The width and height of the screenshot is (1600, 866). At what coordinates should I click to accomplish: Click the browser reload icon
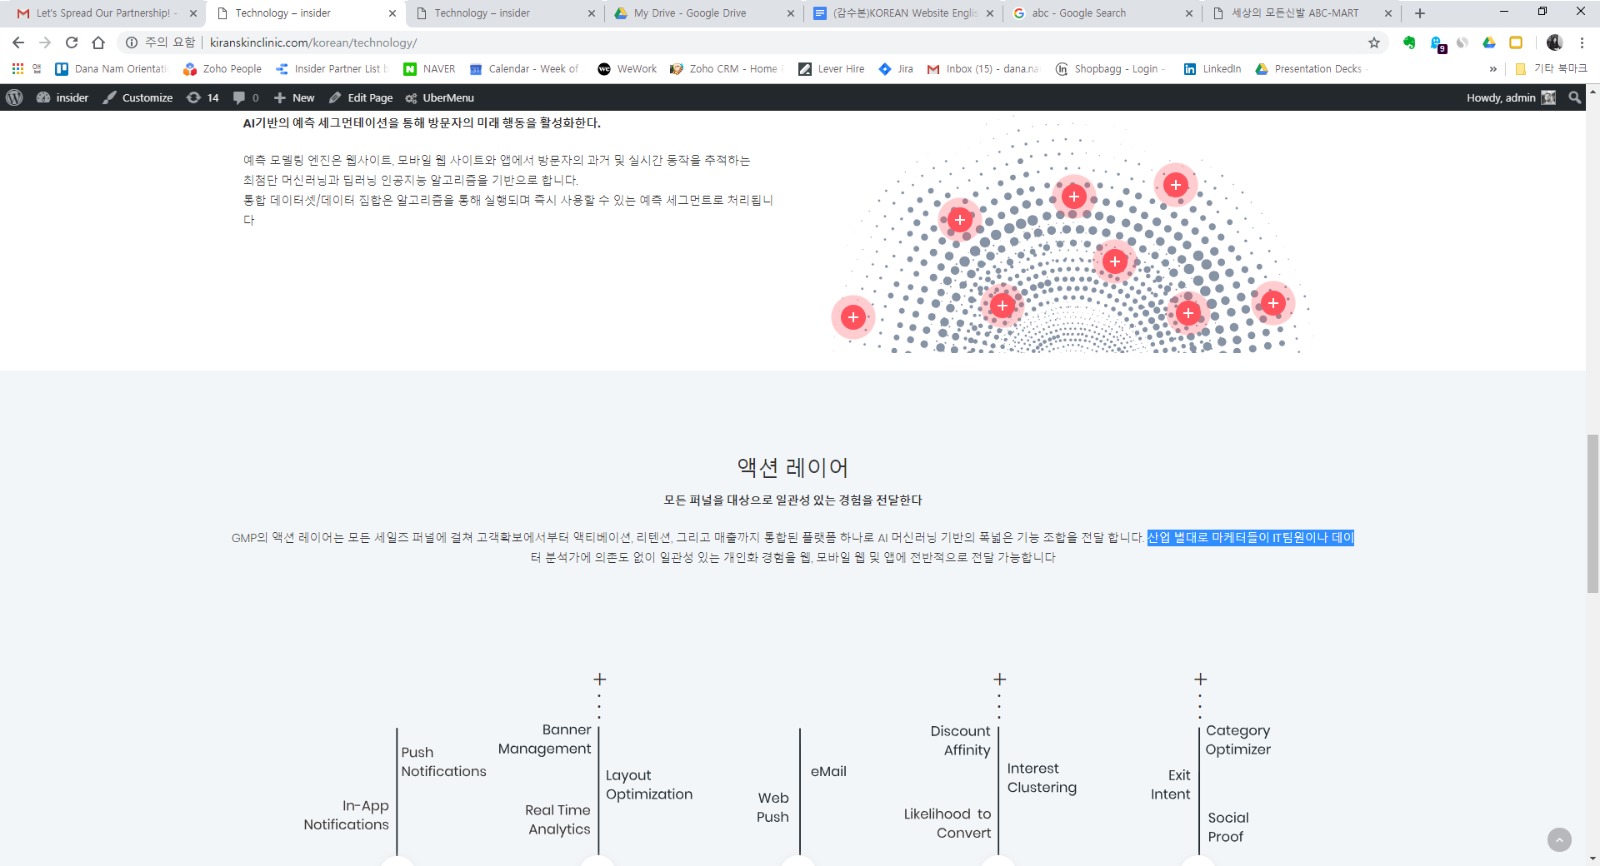[x=71, y=43]
